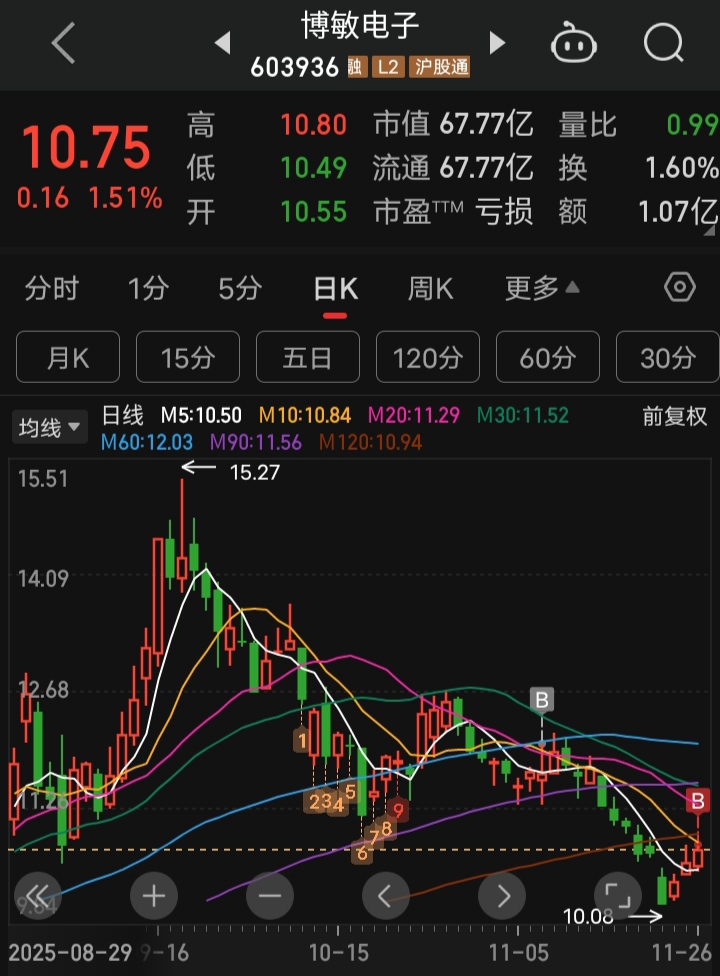Choose the 60分 period button
The height and width of the screenshot is (976, 720).
tap(548, 357)
